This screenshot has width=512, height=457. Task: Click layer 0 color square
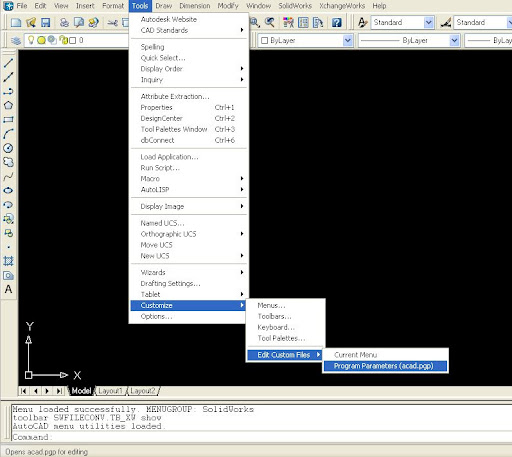coord(73,41)
